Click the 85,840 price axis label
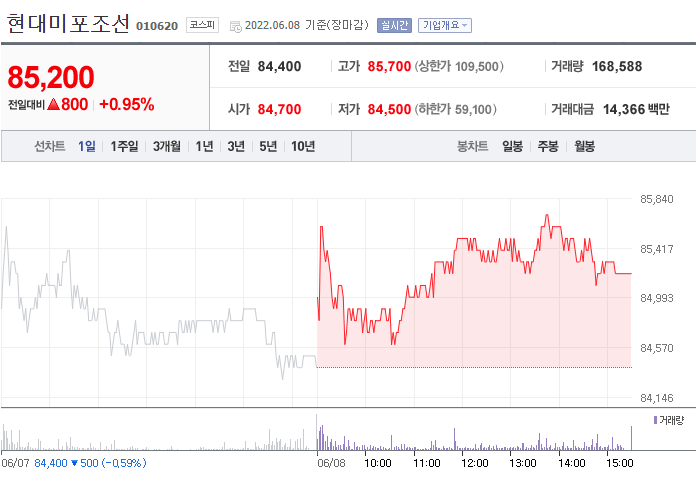This screenshot has width=696, height=478. pos(656,199)
